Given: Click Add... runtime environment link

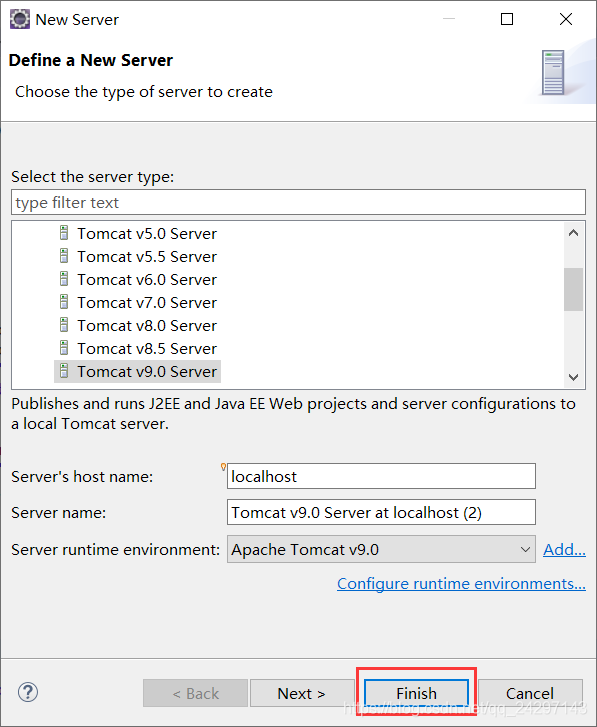Looking at the screenshot, I should [564, 549].
